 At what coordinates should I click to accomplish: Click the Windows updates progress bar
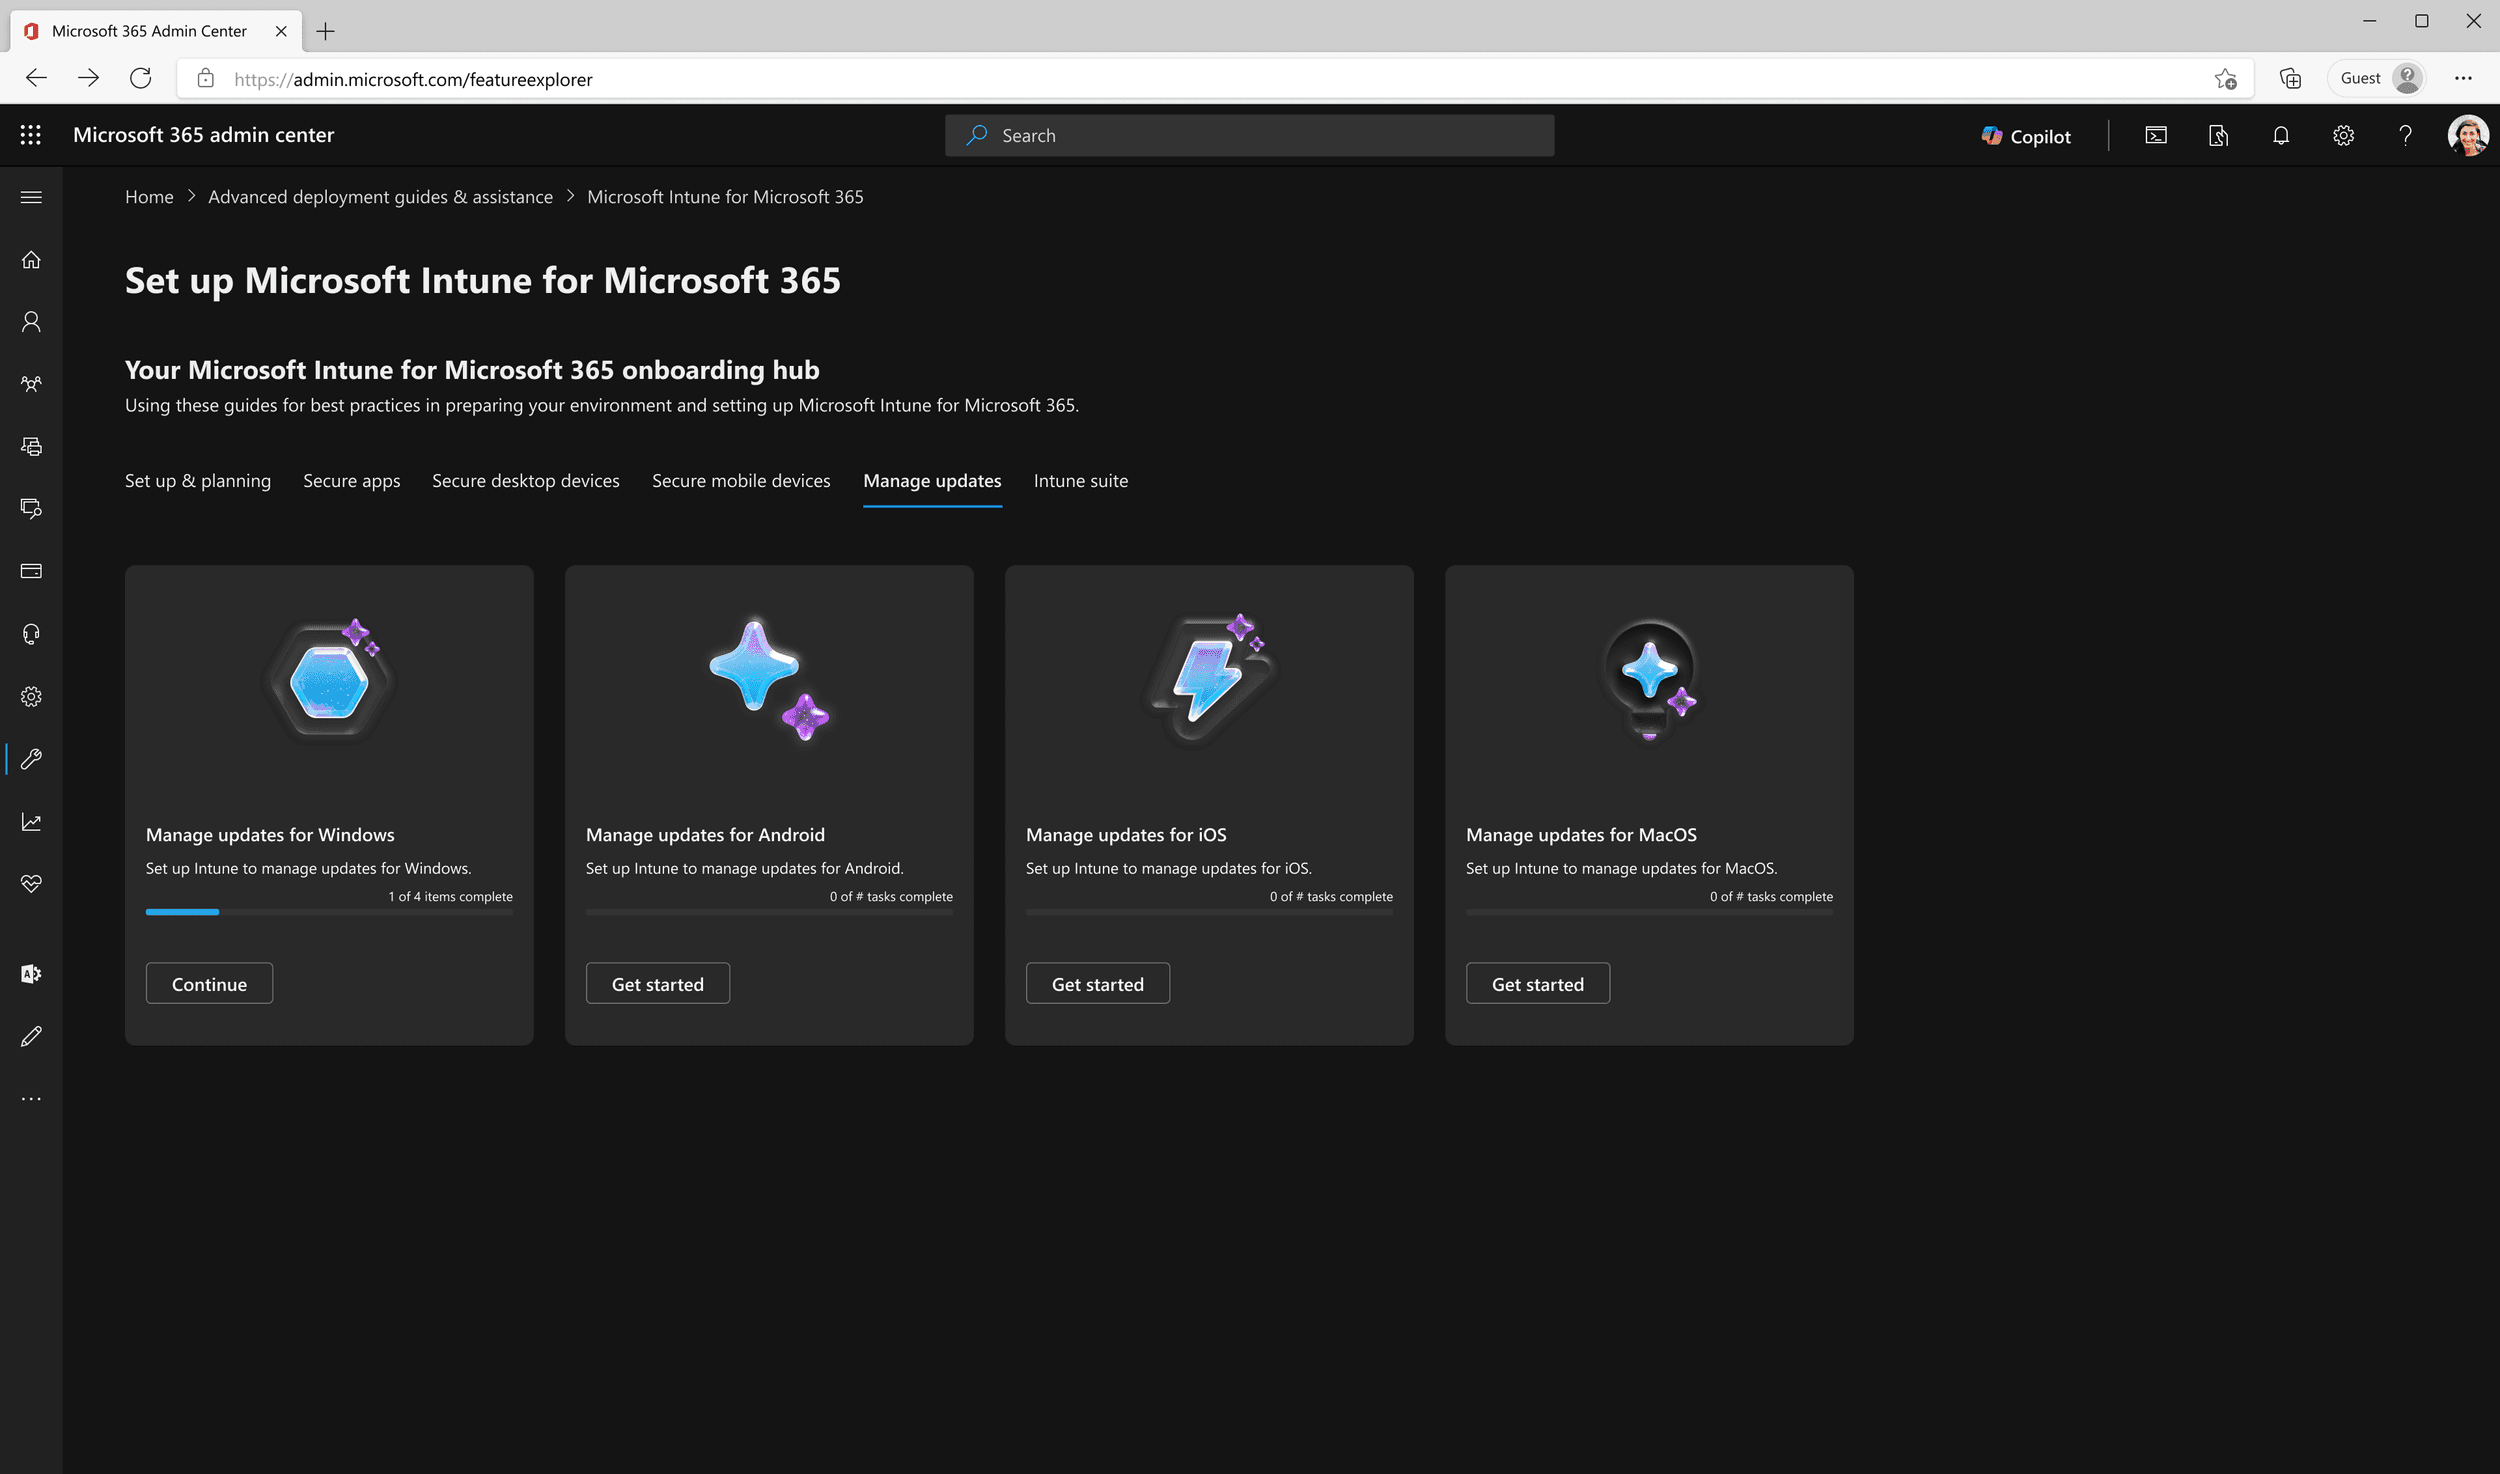(329, 912)
